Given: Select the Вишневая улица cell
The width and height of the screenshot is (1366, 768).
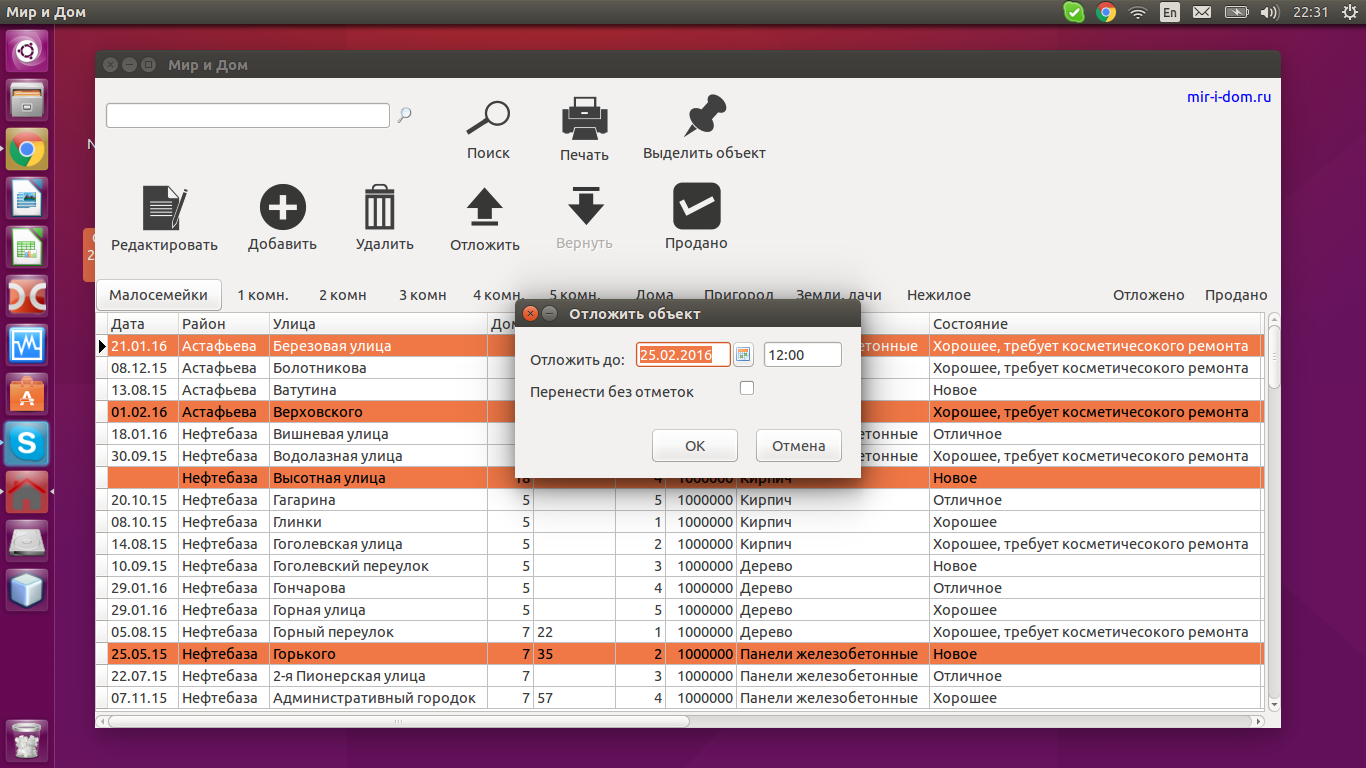Looking at the screenshot, I should click(x=378, y=434).
